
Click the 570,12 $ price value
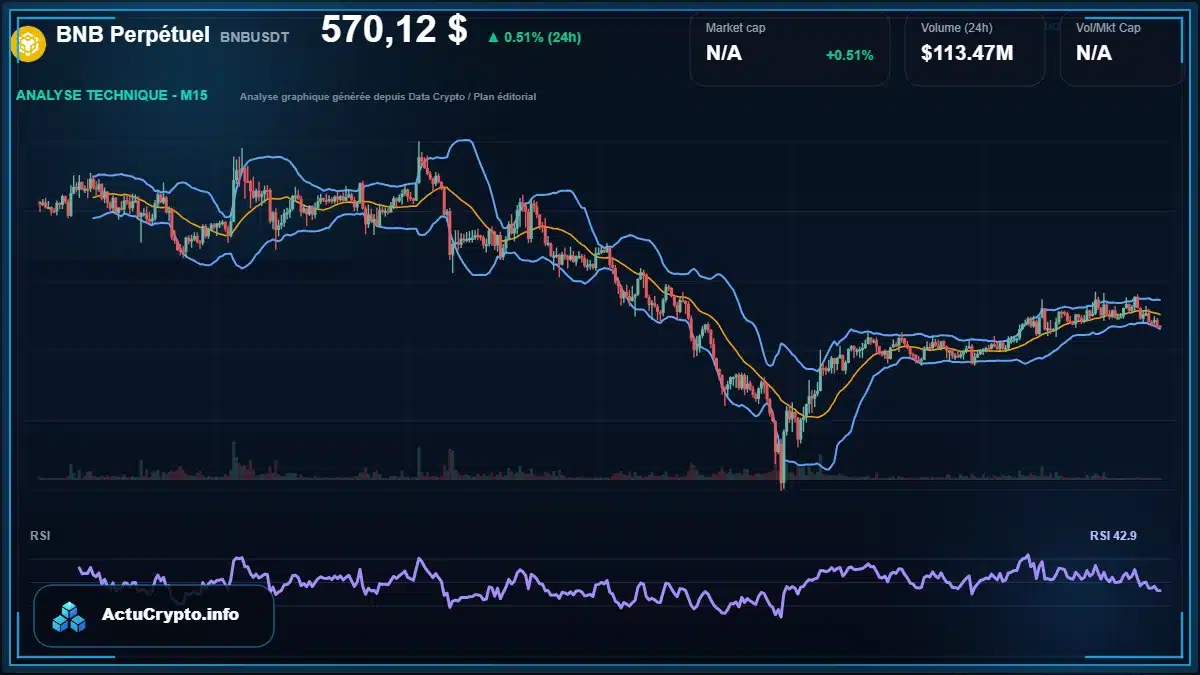[x=394, y=30]
